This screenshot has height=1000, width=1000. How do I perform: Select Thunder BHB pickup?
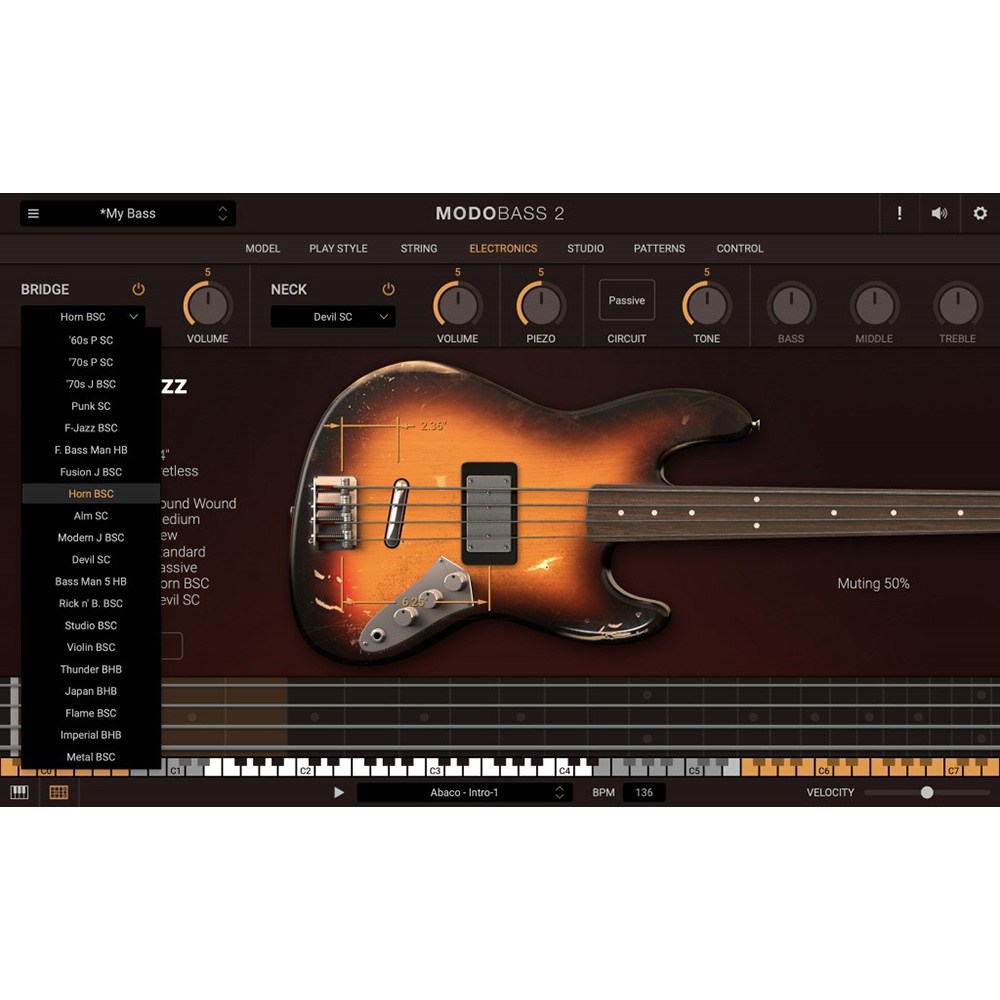pyautogui.click(x=91, y=670)
